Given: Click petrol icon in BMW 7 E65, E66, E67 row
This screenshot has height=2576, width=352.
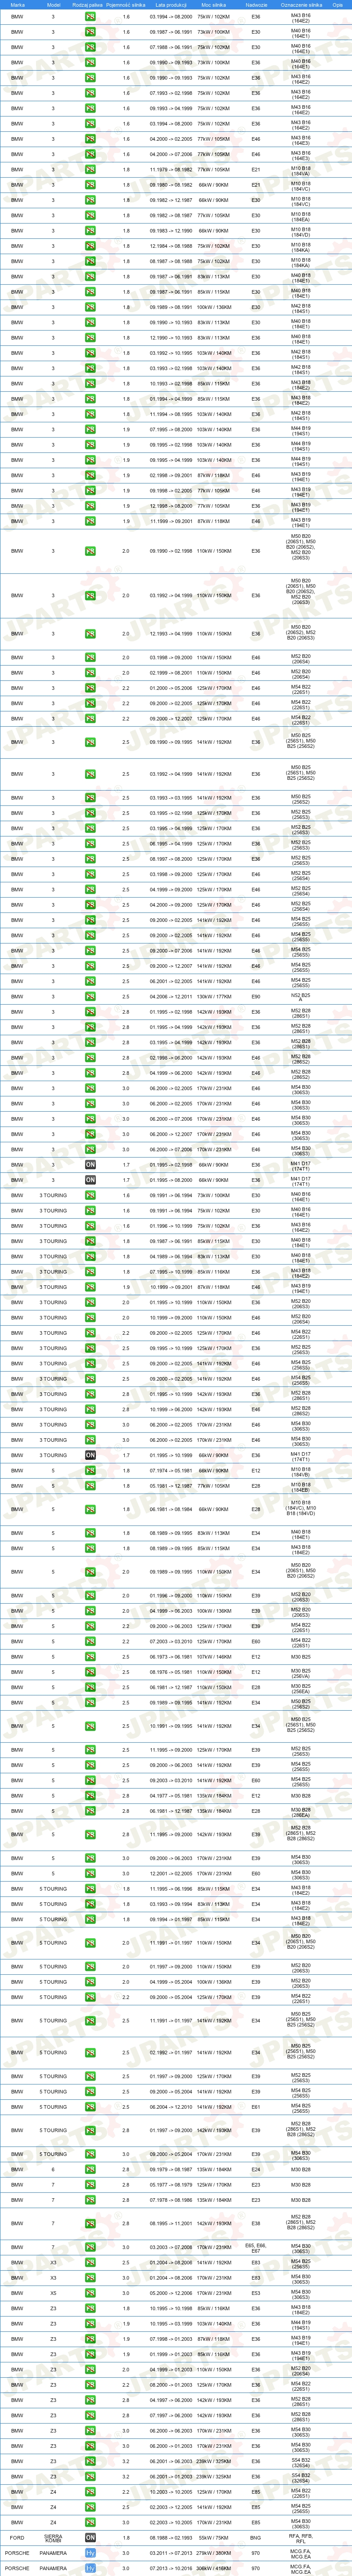Looking at the screenshot, I should coord(90,2247).
